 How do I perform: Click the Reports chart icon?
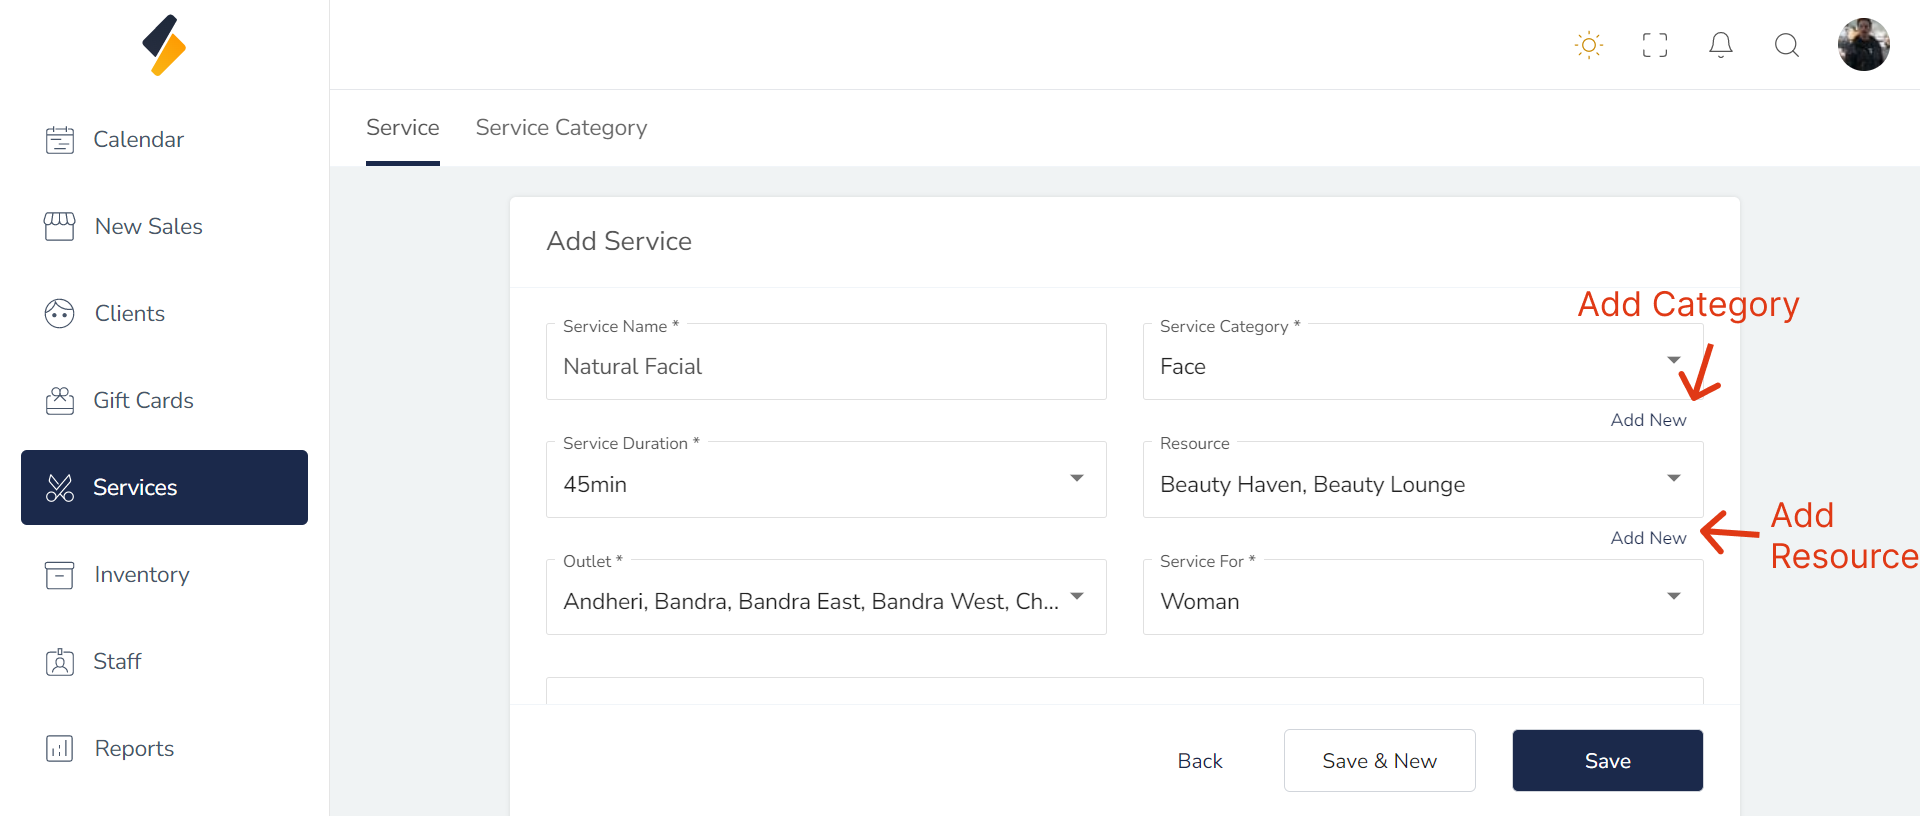click(x=60, y=749)
